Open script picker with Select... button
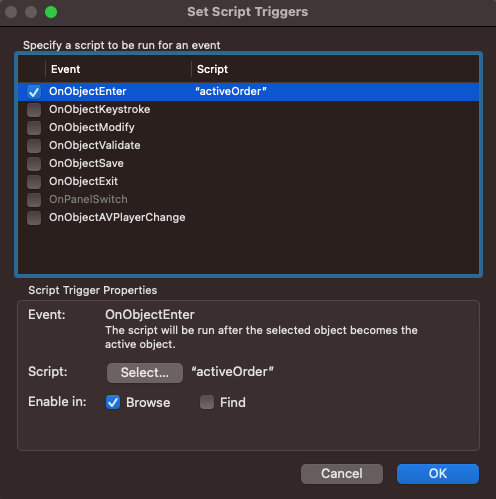Viewport: 496px width, 499px height. click(x=145, y=373)
